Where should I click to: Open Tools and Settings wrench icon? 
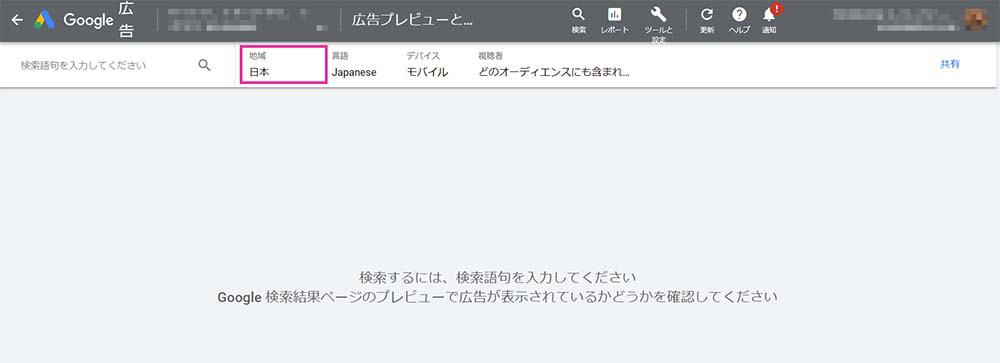(659, 24)
